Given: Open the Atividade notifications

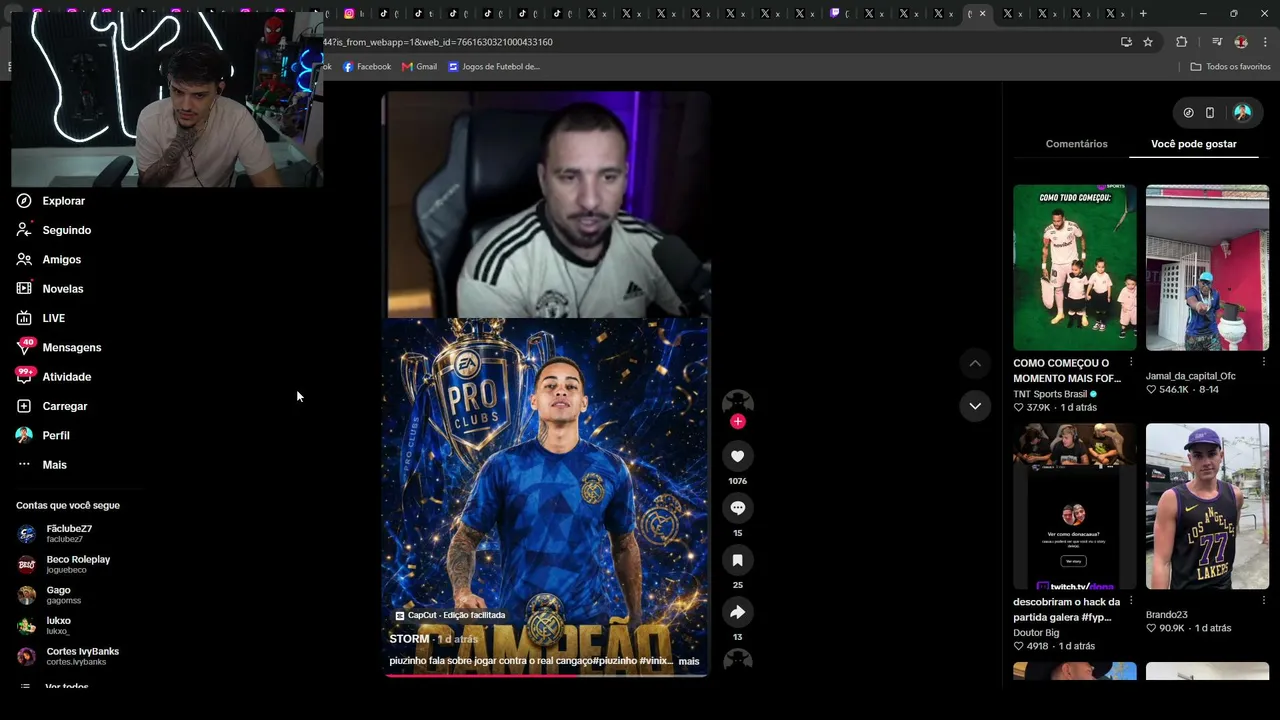Looking at the screenshot, I should coord(53,377).
